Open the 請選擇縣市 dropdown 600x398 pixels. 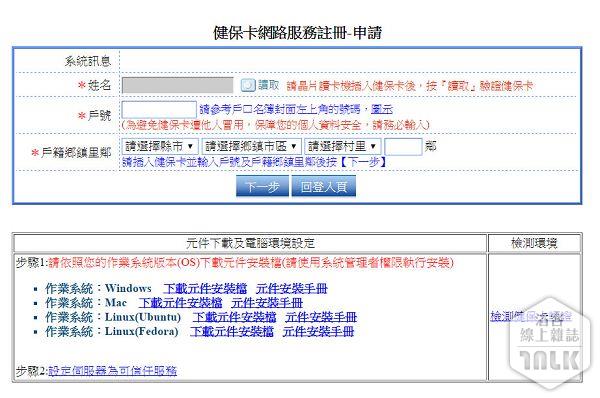pyautogui.click(x=160, y=146)
